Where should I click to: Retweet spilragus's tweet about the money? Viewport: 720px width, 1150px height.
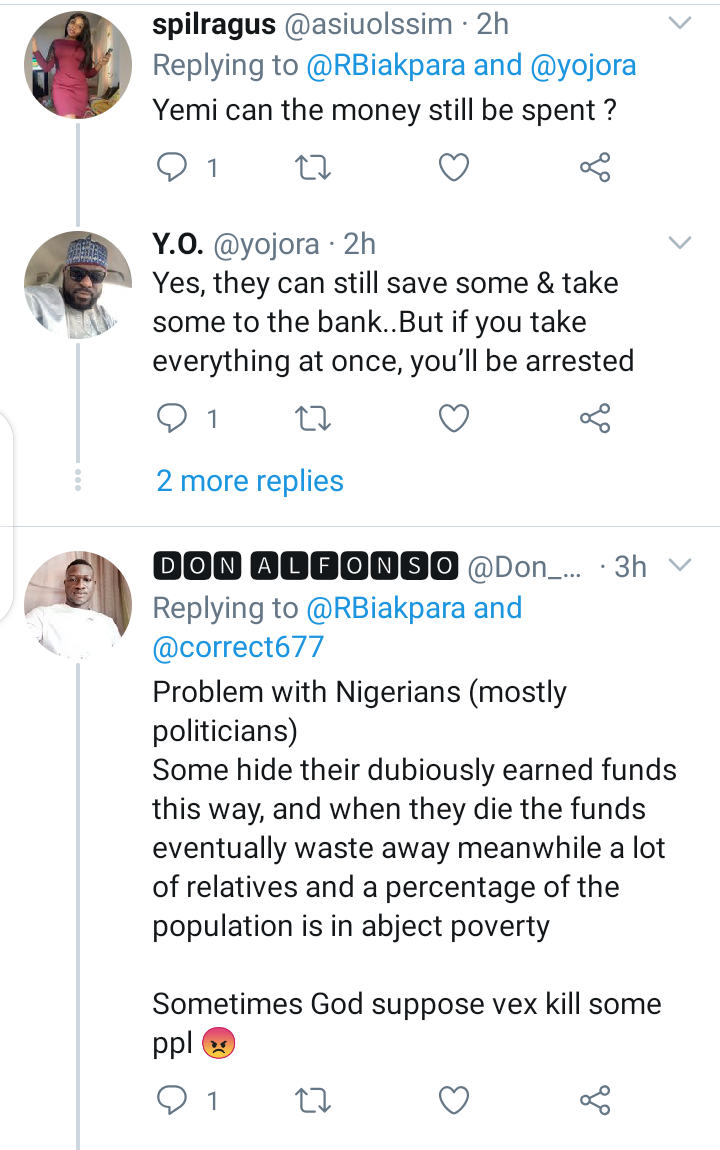pos(315,168)
